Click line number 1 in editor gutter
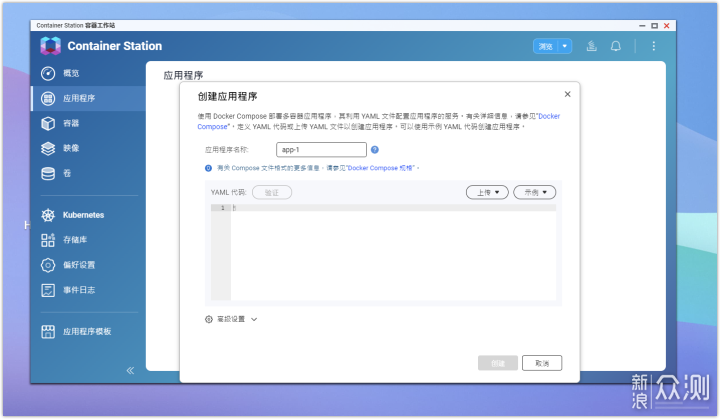720x419 pixels. [x=223, y=208]
